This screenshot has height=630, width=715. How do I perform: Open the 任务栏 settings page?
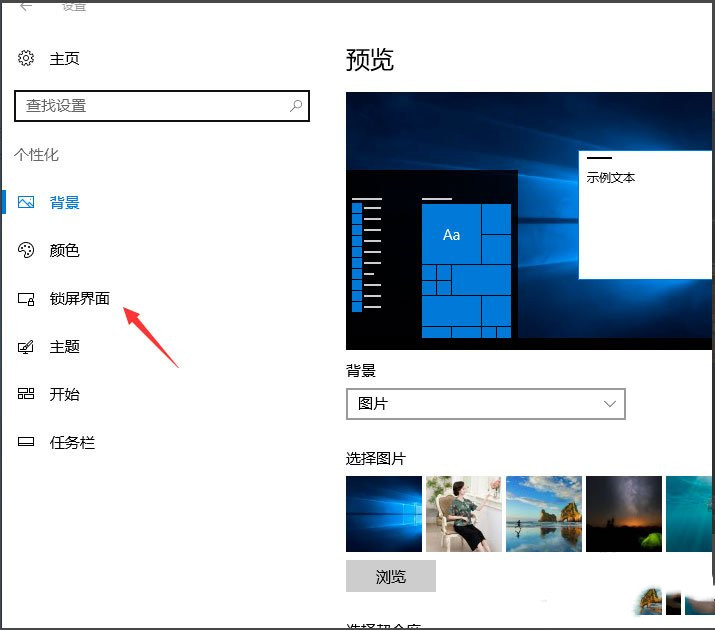point(72,443)
